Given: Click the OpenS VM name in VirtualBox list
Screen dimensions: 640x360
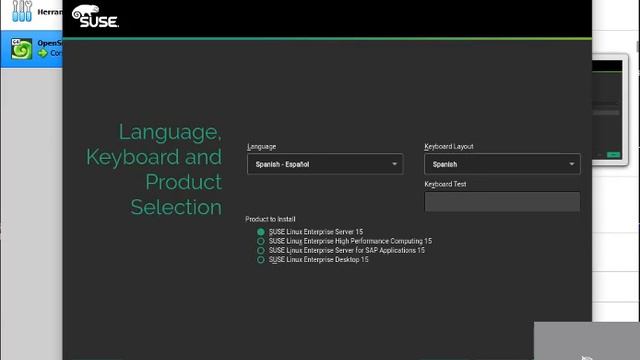Looking at the screenshot, I should coord(50,43).
